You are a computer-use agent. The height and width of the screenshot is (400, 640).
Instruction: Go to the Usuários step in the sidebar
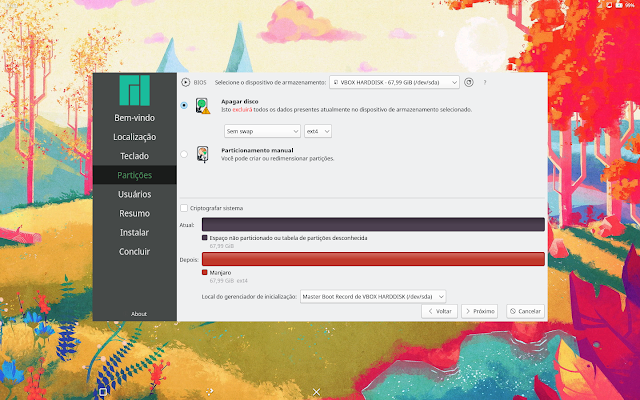pyautogui.click(x=135, y=194)
